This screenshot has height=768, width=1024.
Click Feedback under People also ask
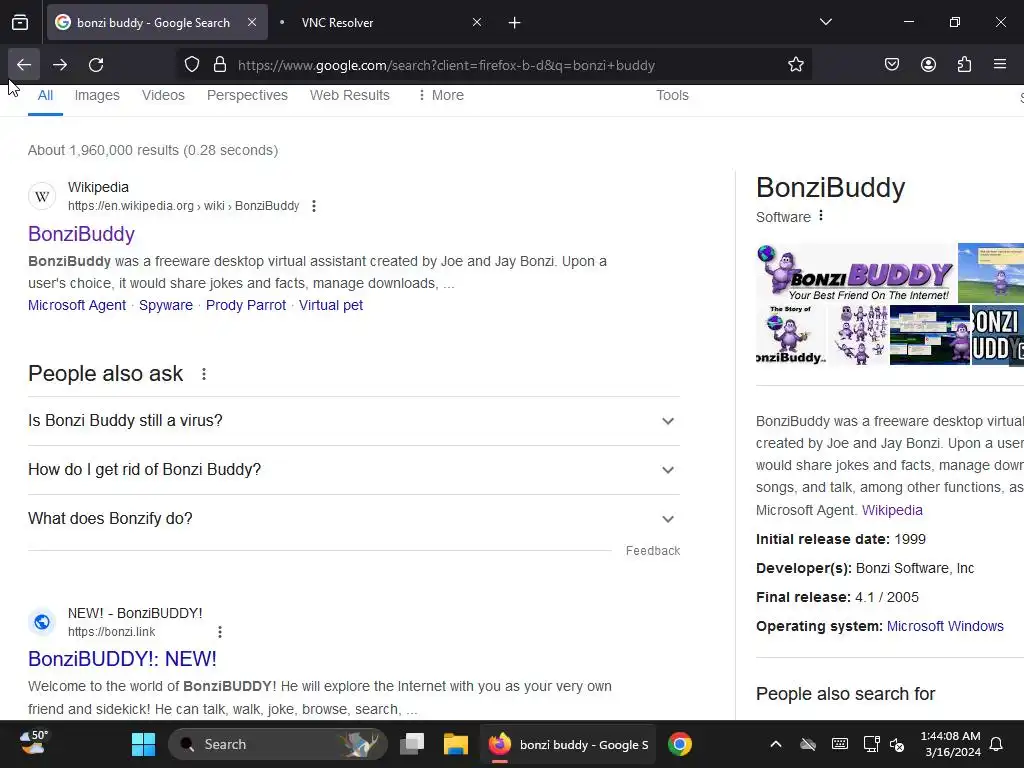[x=653, y=551]
